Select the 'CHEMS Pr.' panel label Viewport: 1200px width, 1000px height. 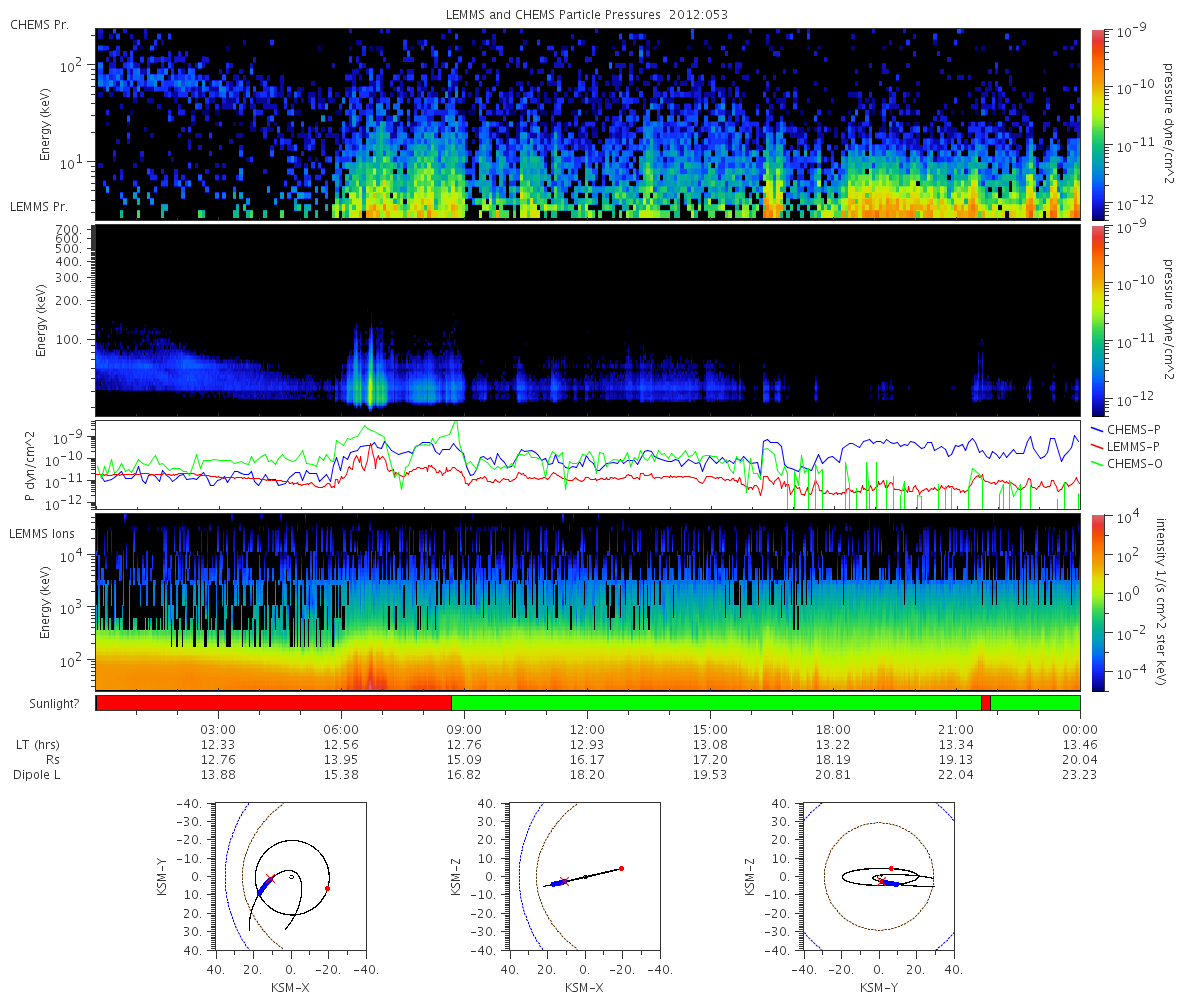click(40, 24)
